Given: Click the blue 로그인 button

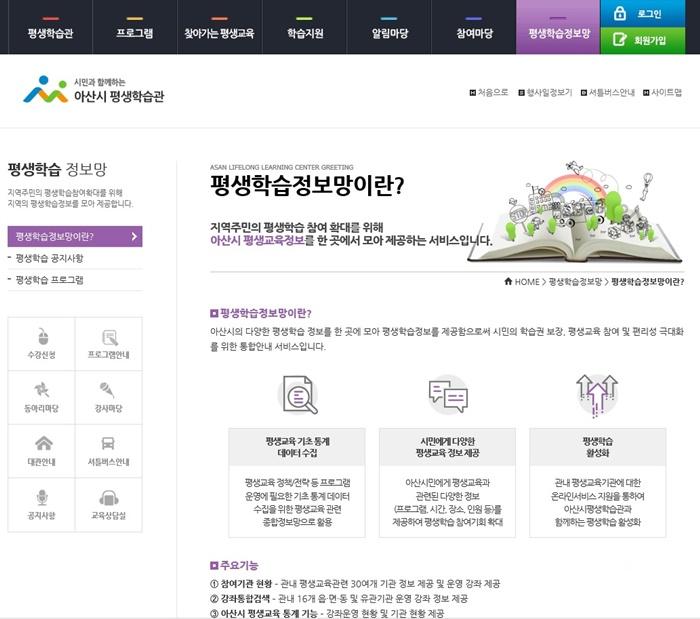Looking at the screenshot, I should [643, 13].
